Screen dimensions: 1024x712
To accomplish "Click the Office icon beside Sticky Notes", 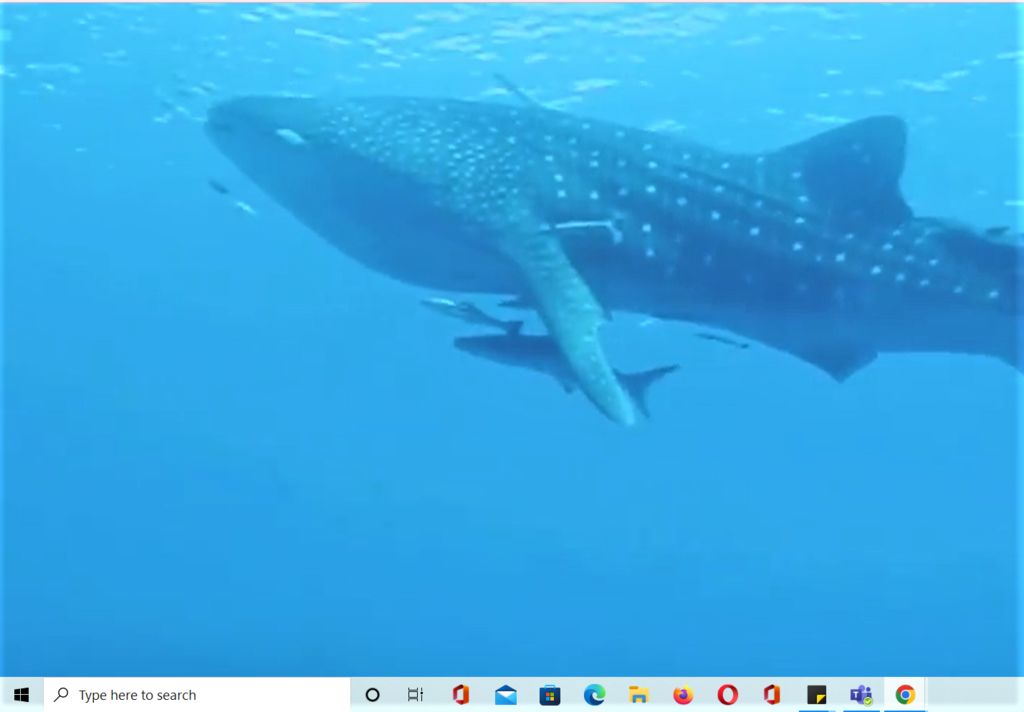I will (x=771, y=694).
